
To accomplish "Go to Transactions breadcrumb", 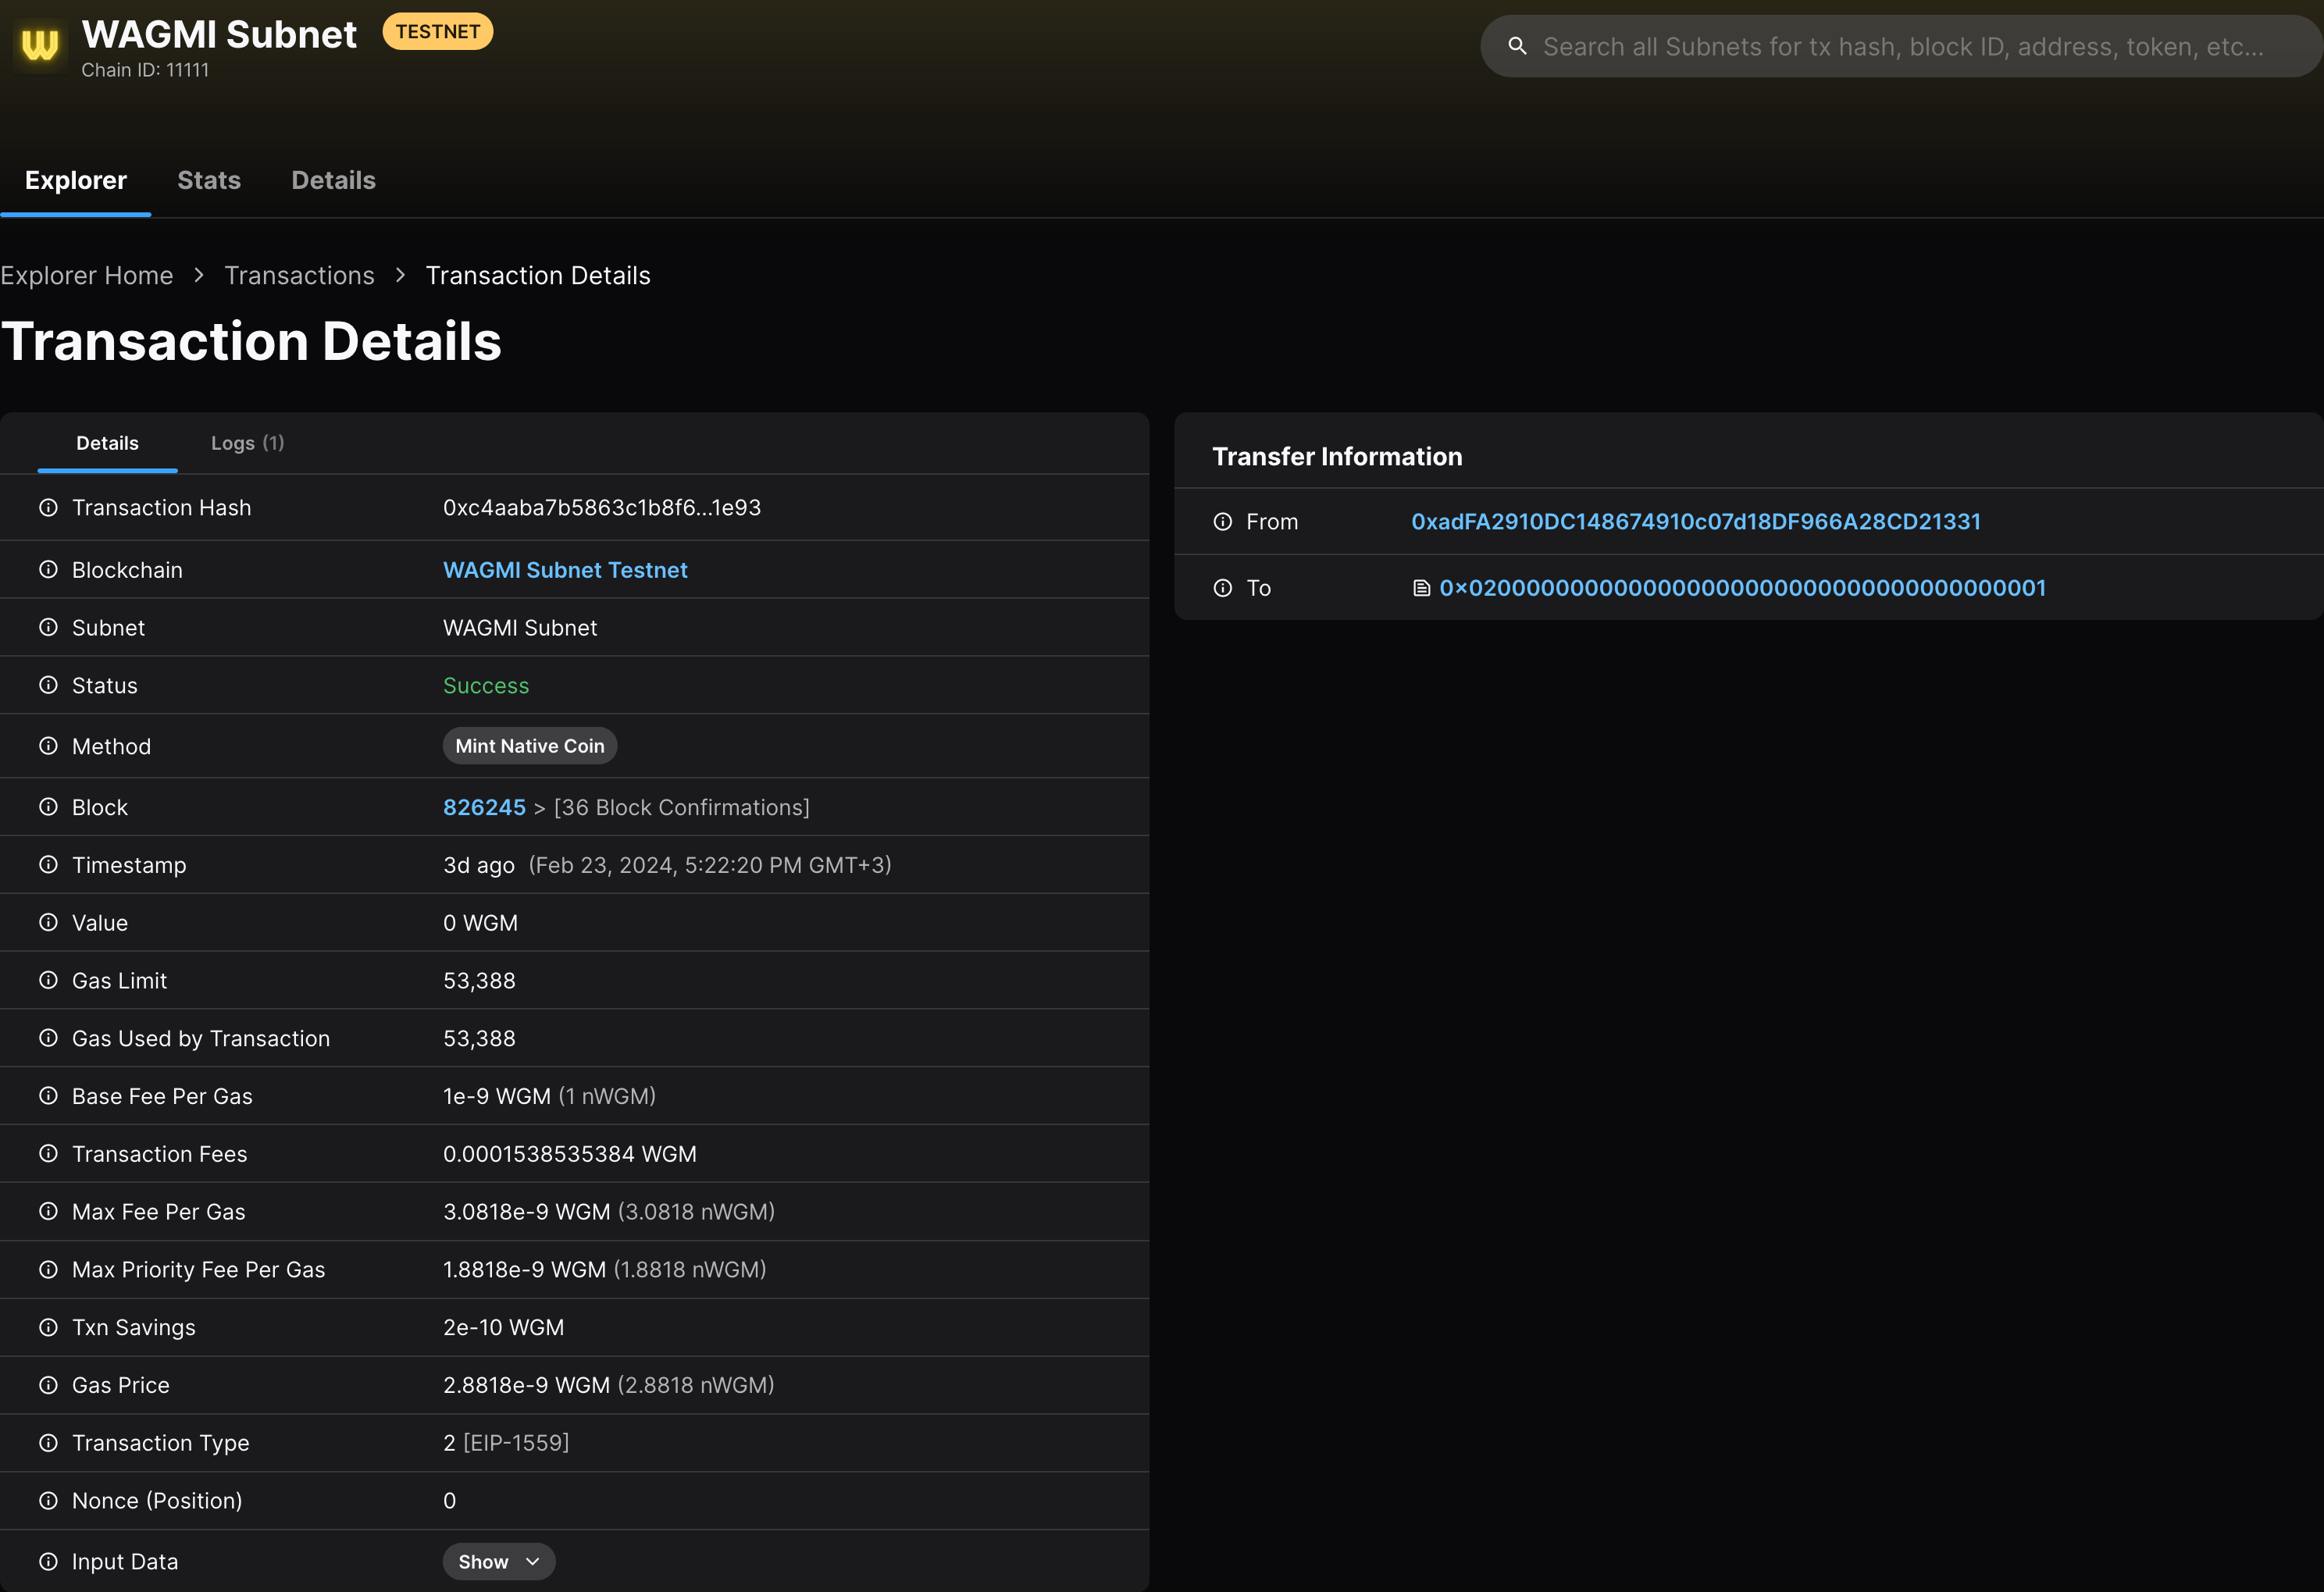I will point(299,275).
